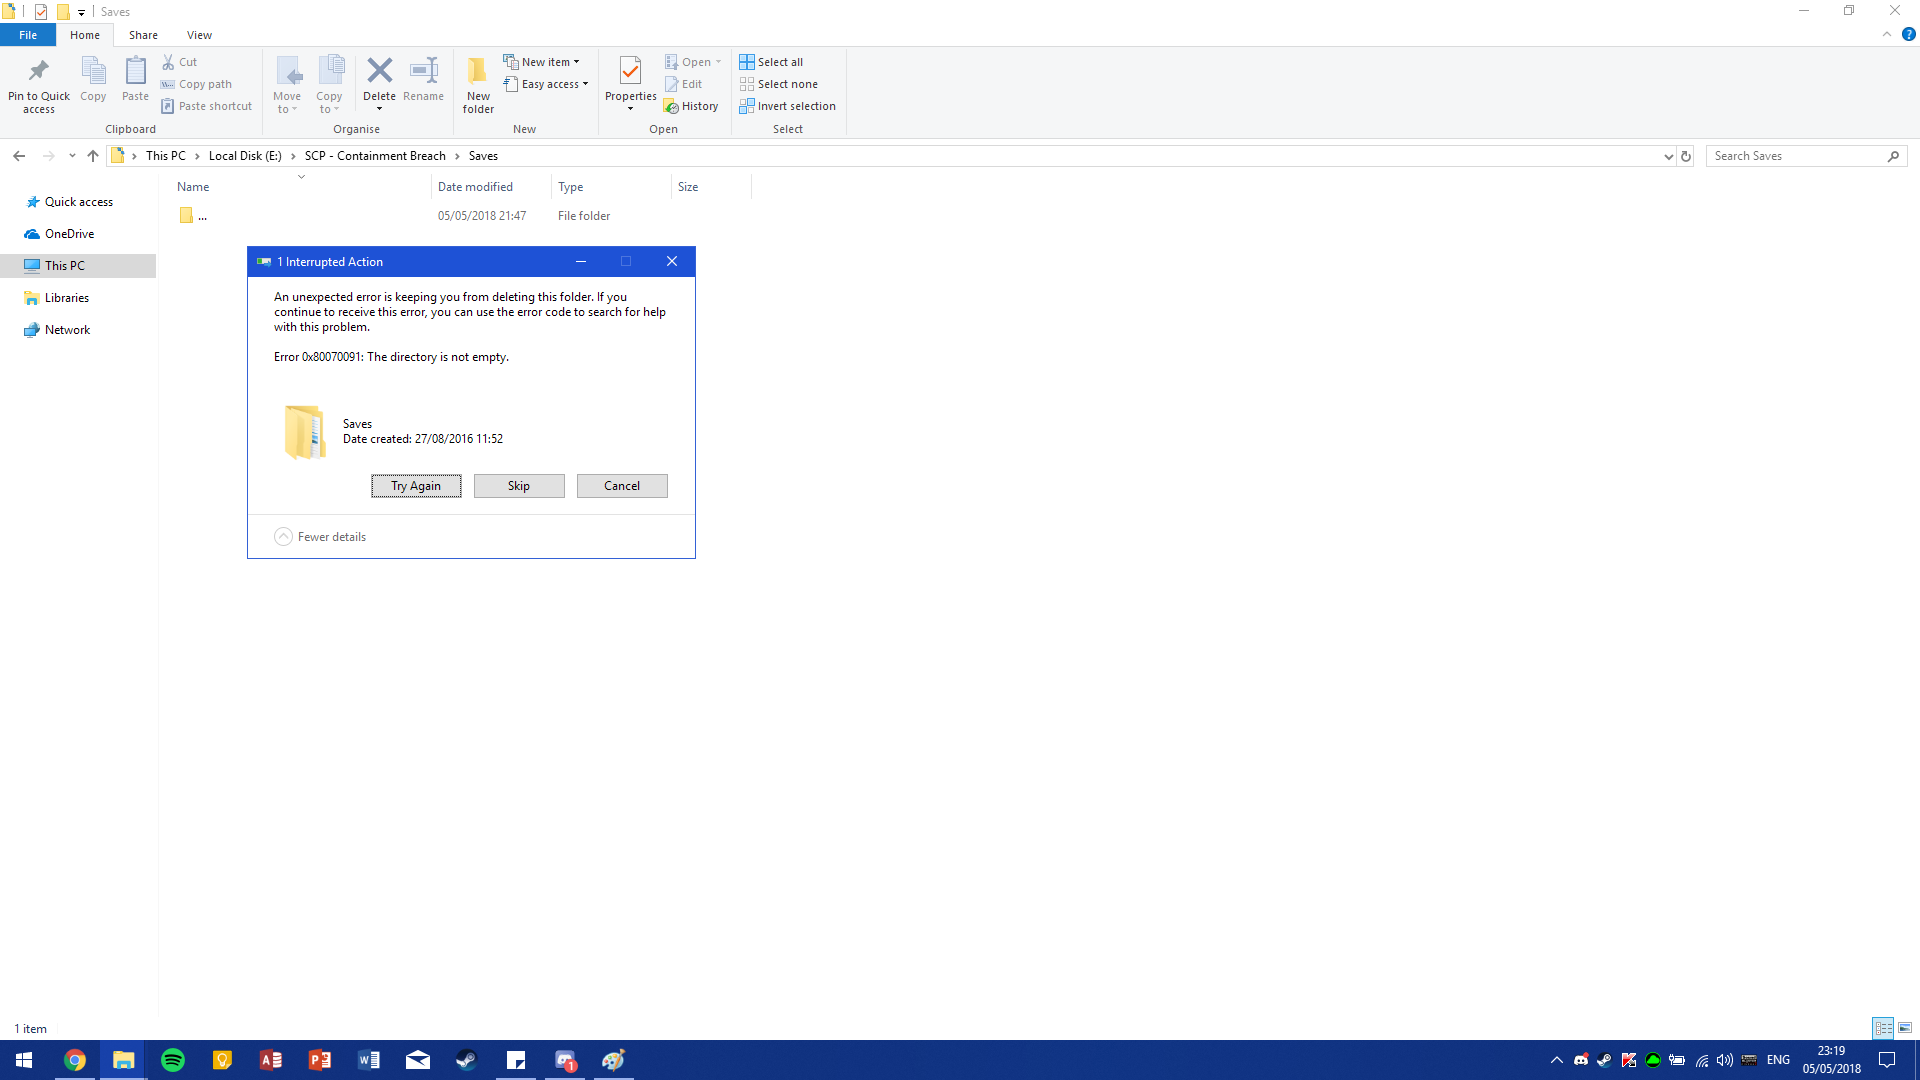Navigate to This PC breadcrumb
This screenshot has height=1080, width=1920.
click(166, 156)
